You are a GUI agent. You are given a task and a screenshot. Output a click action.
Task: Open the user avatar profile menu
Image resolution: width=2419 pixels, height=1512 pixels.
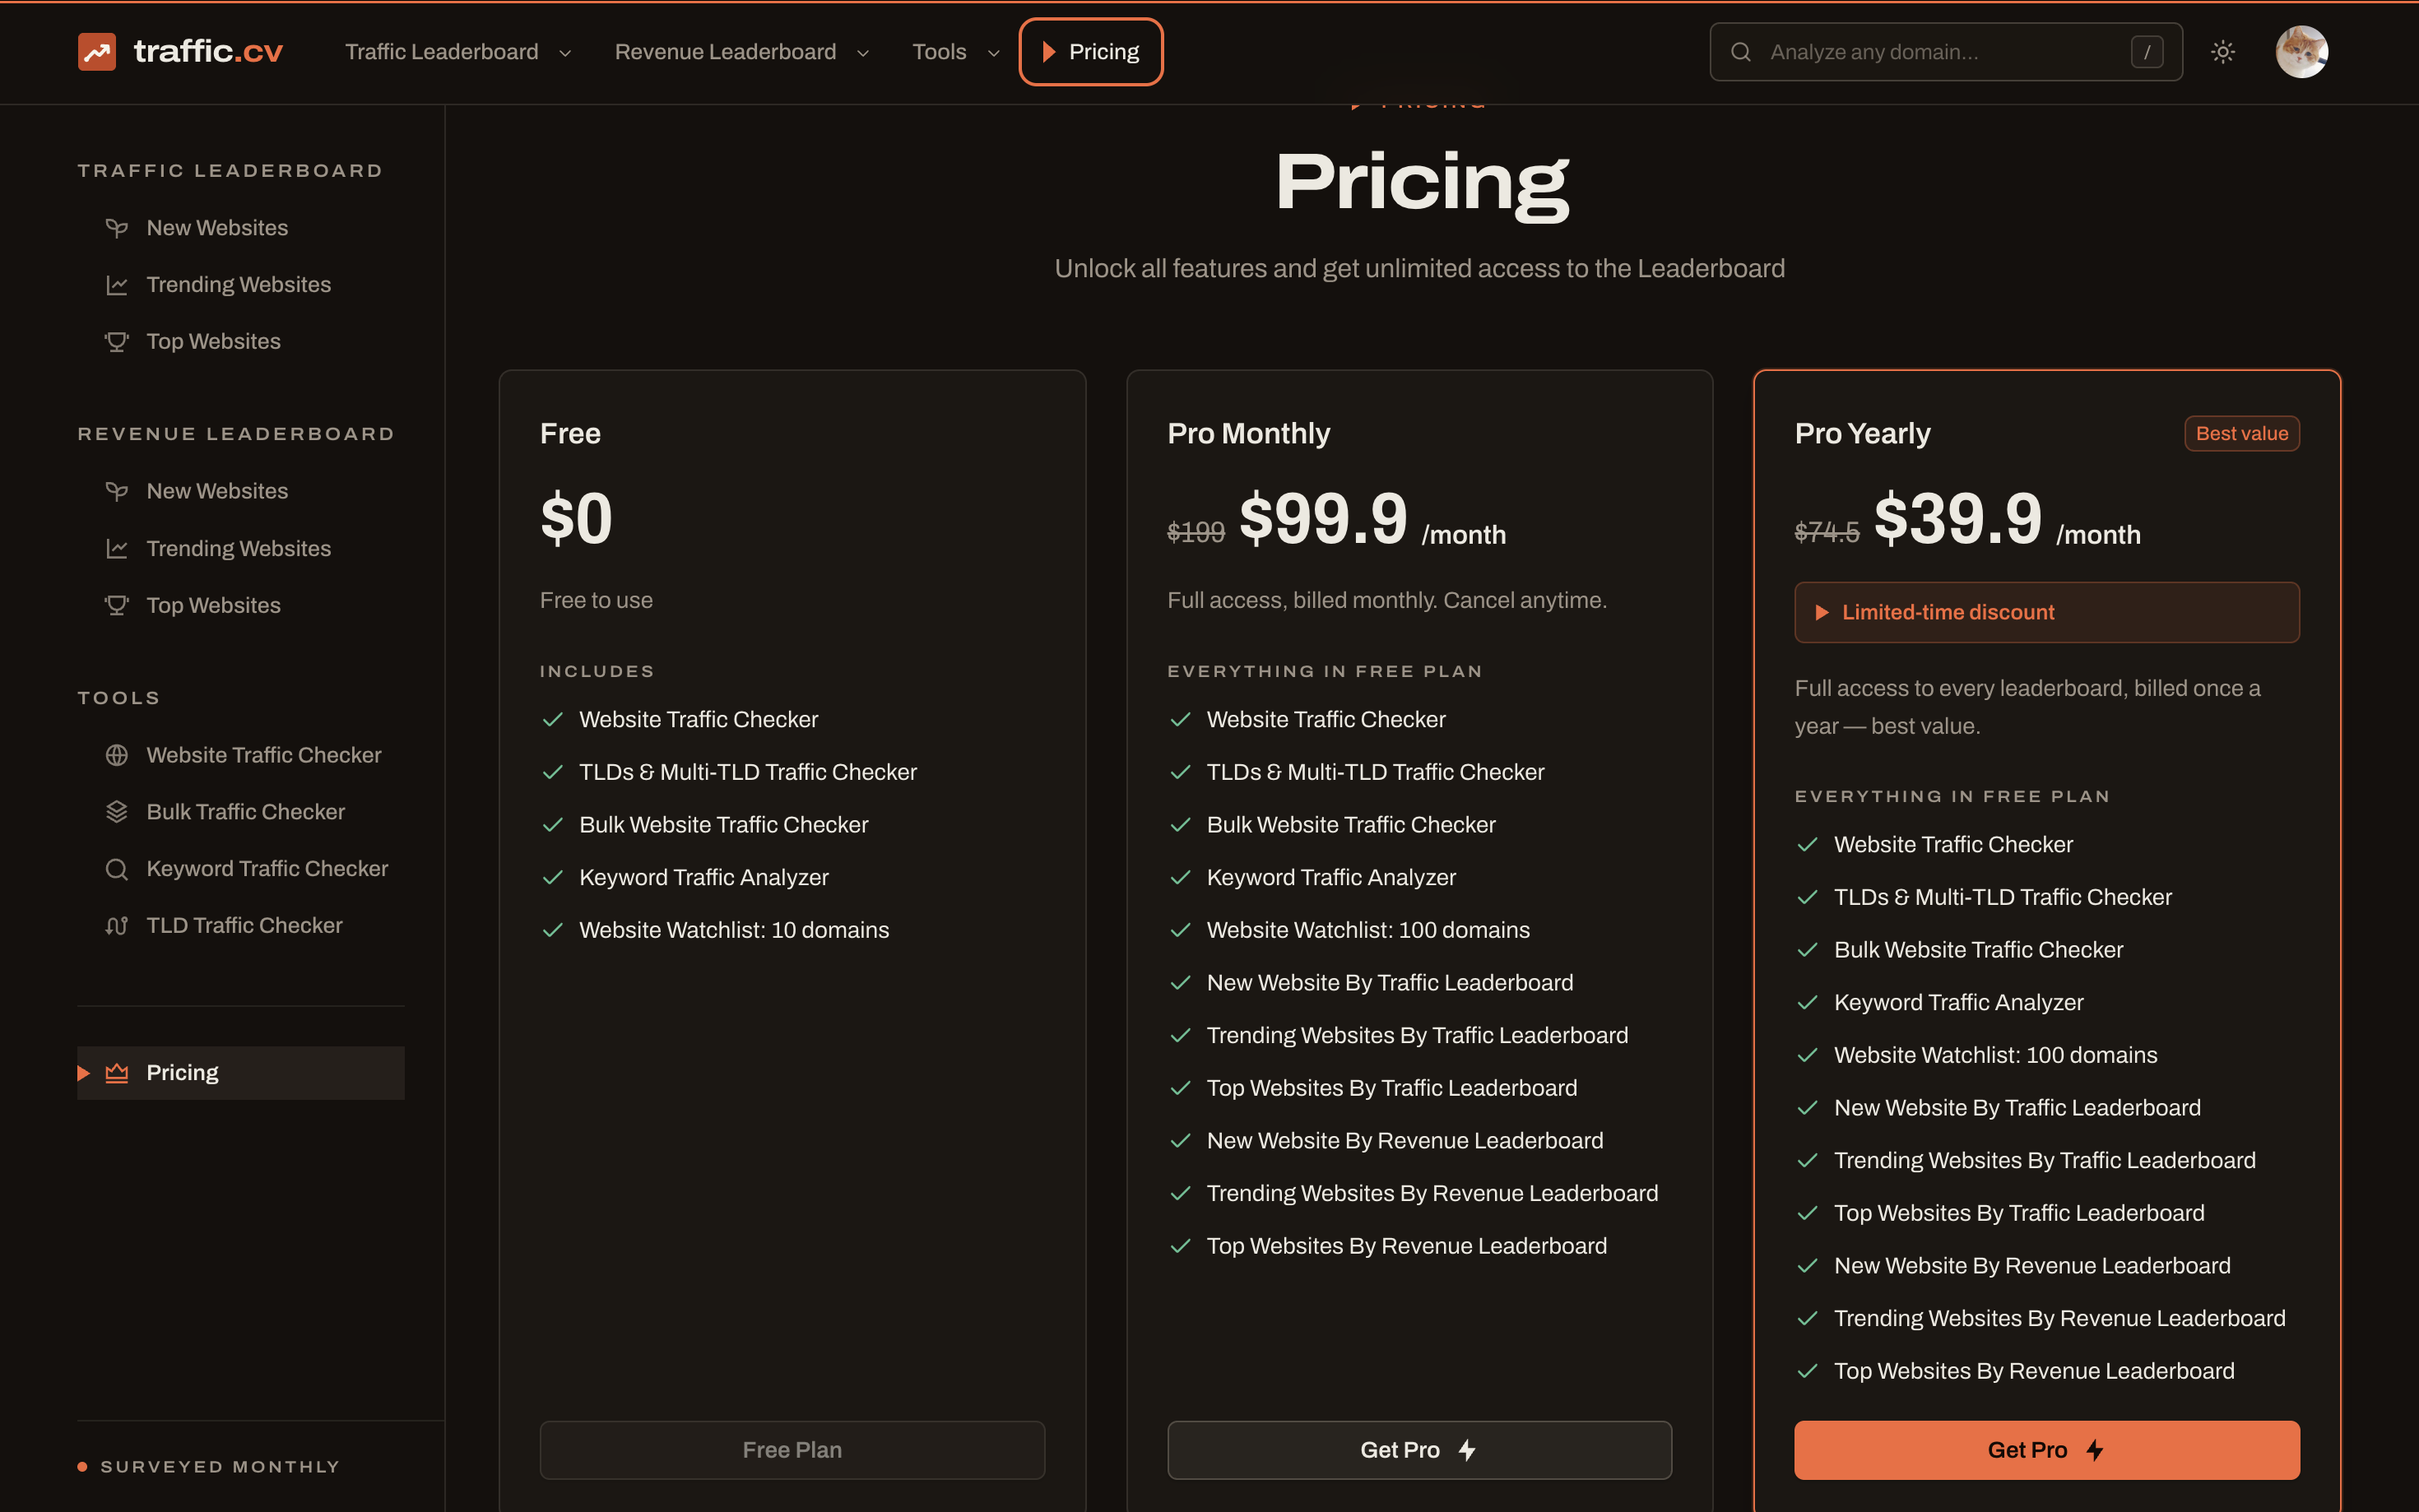2301,52
